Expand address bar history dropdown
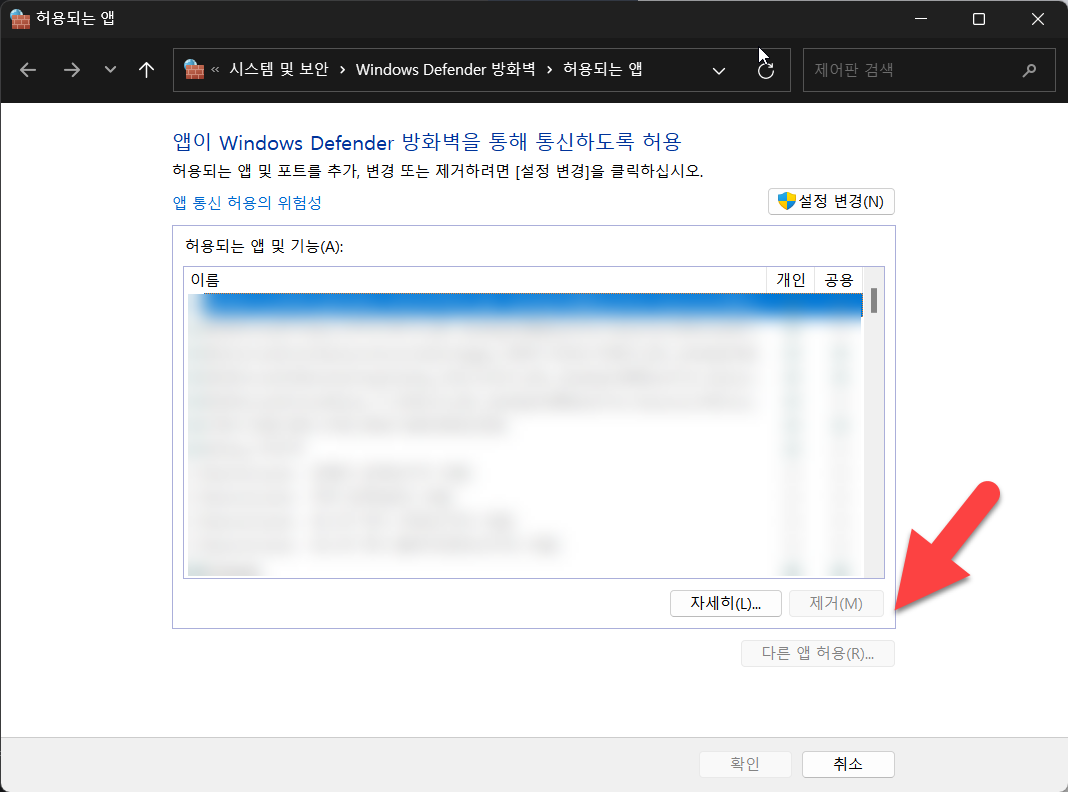 [x=719, y=71]
